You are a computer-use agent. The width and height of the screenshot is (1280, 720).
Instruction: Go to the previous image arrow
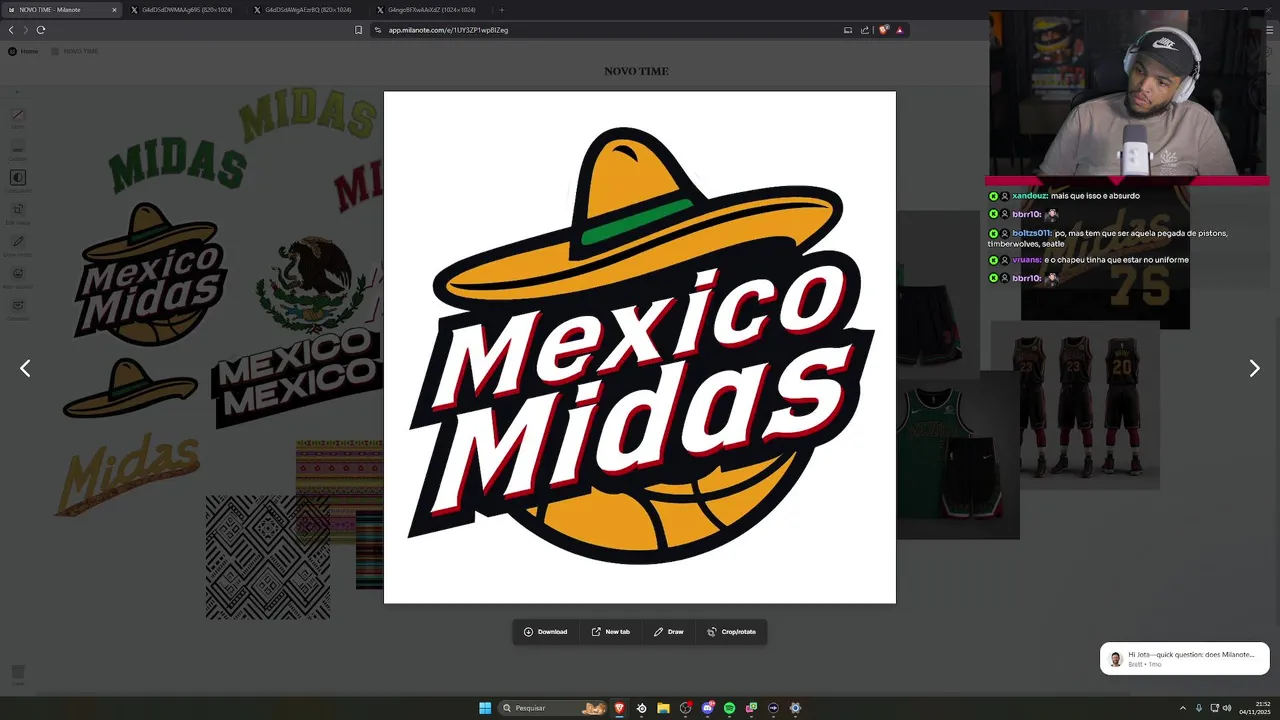(x=25, y=368)
